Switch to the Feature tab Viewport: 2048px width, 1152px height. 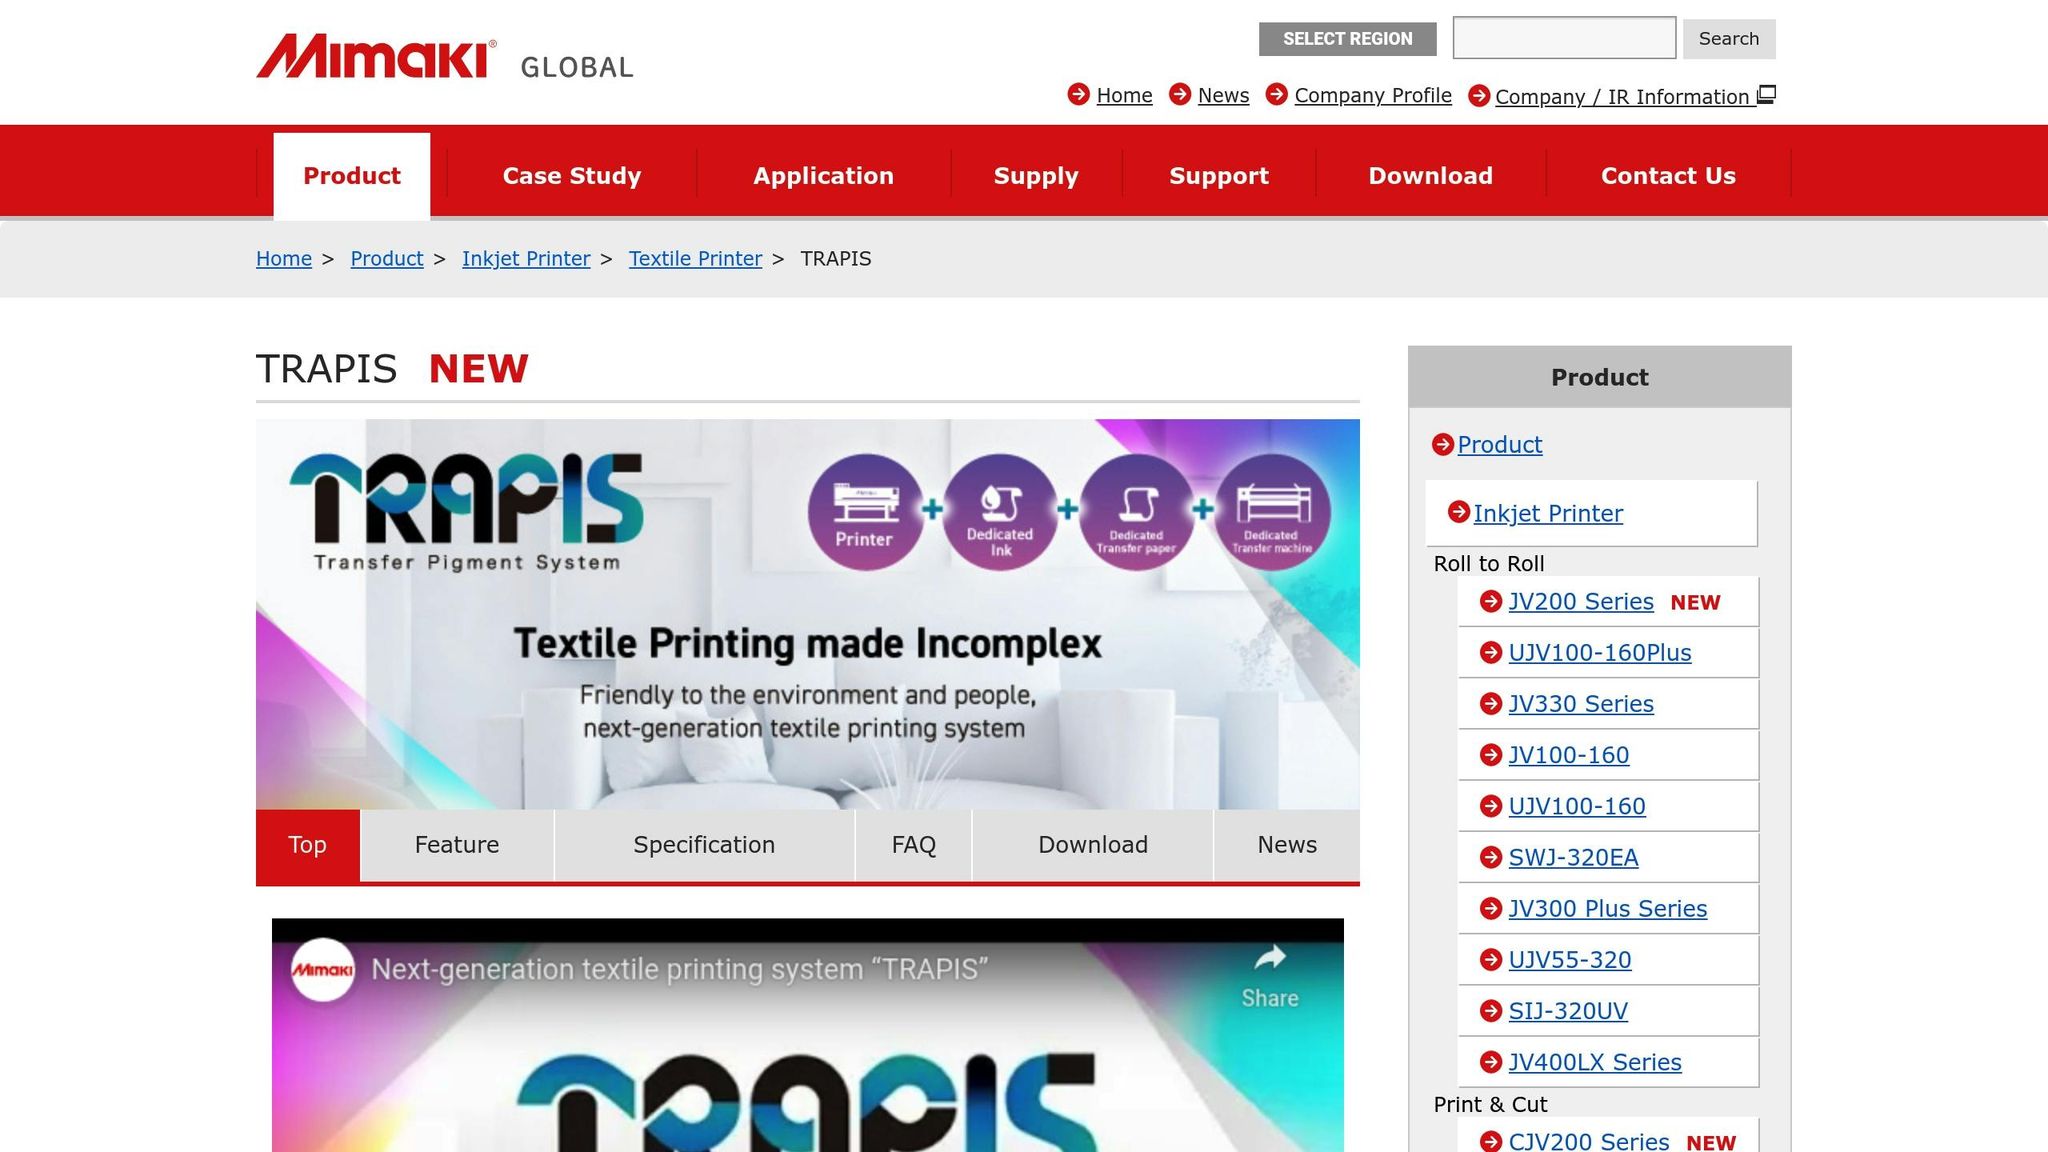click(x=456, y=845)
